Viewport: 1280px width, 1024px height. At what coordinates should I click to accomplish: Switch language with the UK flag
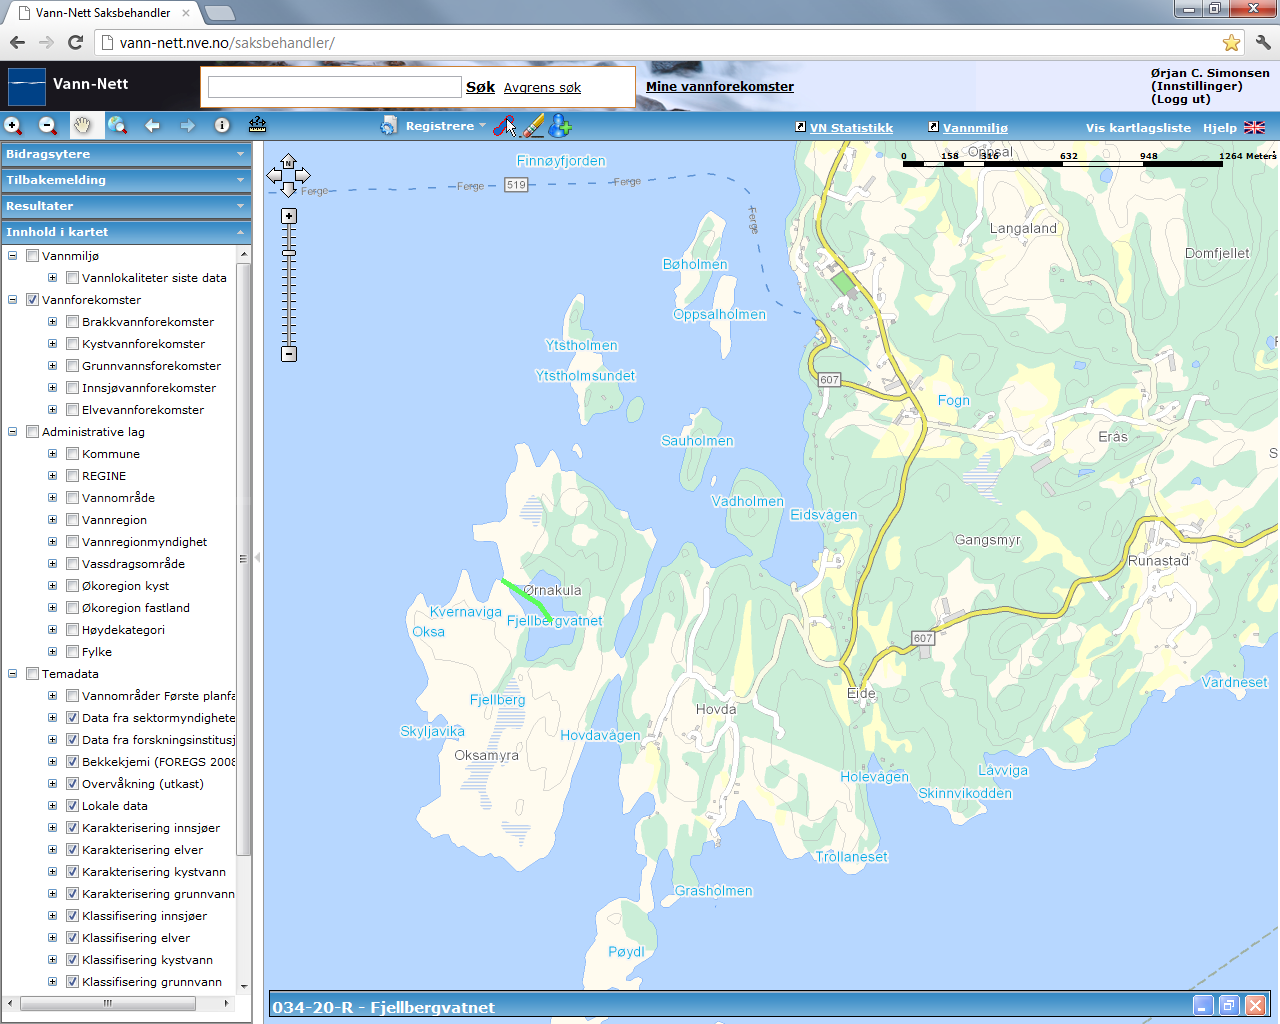tap(1254, 128)
